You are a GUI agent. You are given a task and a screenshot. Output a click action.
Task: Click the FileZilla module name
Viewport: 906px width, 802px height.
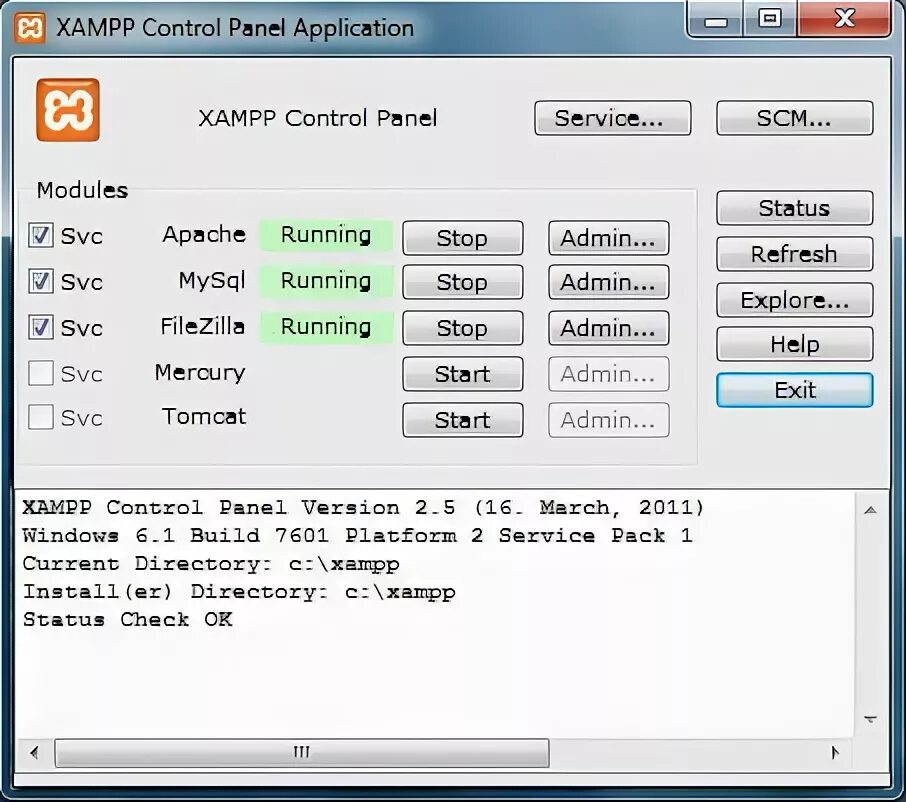coord(202,326)
